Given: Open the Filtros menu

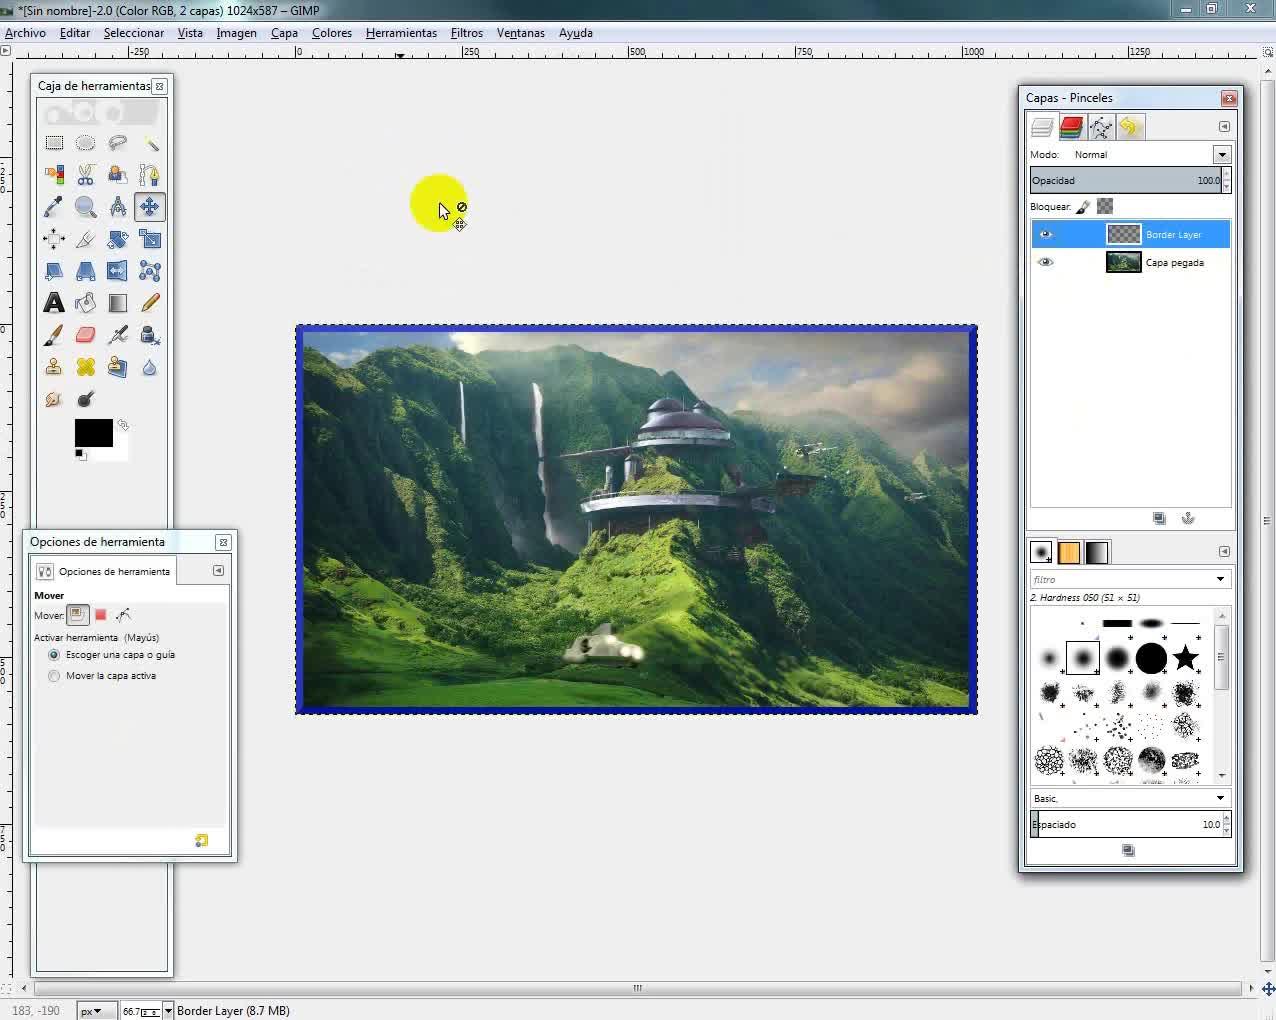Looking at the screenshot, I should pos(466,33).
